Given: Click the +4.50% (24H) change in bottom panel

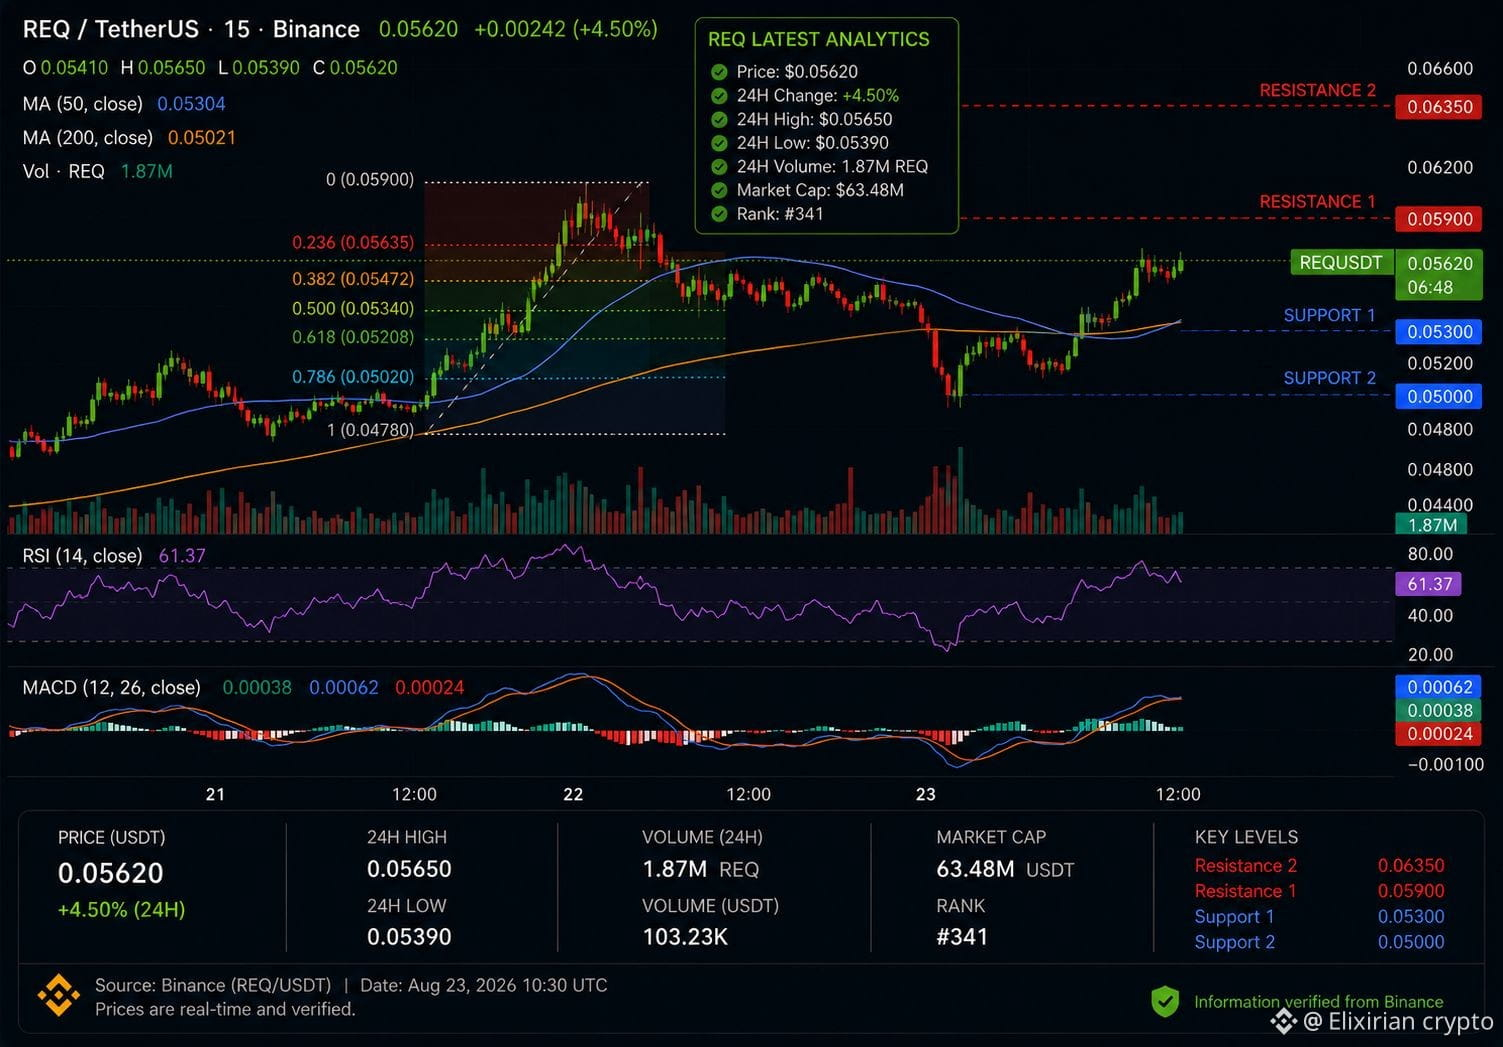Looking at the screenshot, I should (x=121, y=910).
